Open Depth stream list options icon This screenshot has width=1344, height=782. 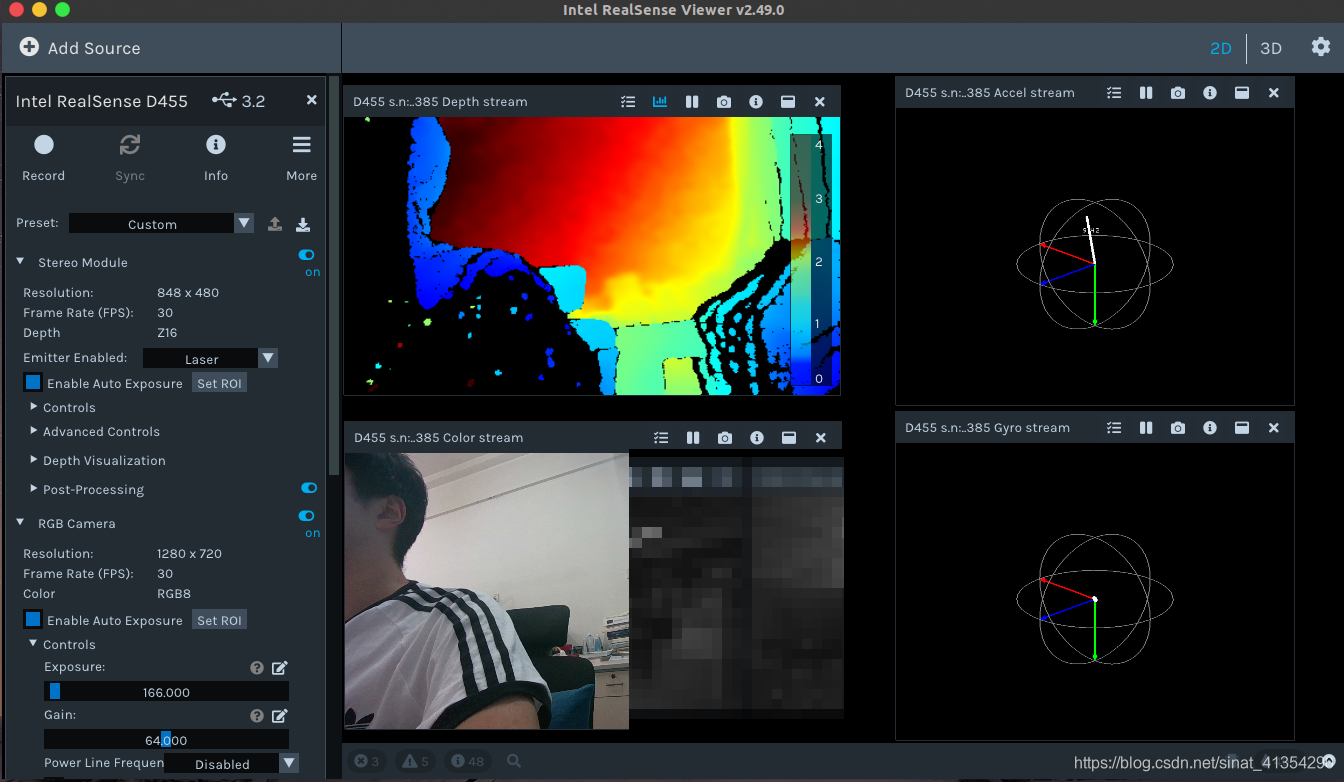pyautogui.click(x=628, y=102)
